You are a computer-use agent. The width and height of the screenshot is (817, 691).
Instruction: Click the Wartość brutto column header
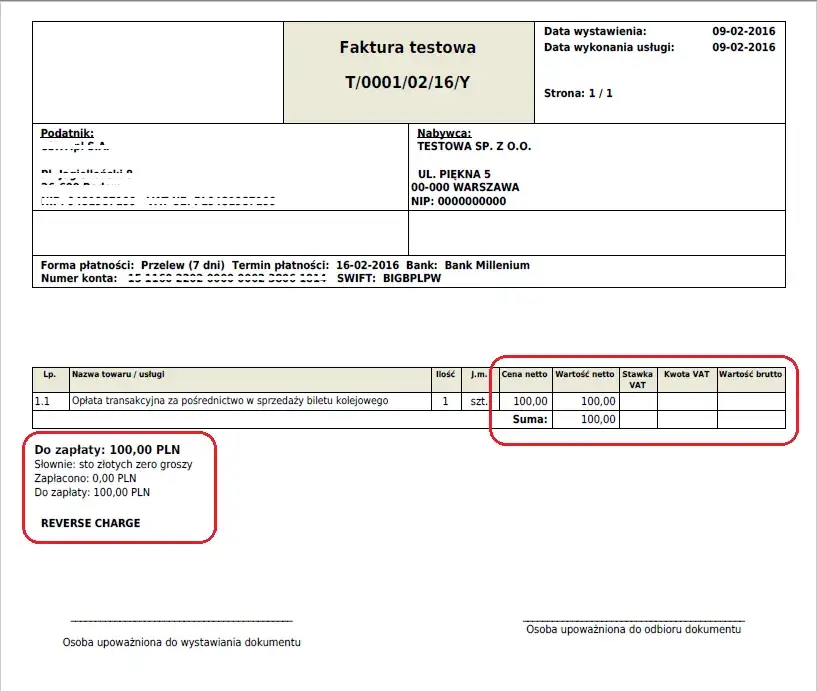click(750, 374)
